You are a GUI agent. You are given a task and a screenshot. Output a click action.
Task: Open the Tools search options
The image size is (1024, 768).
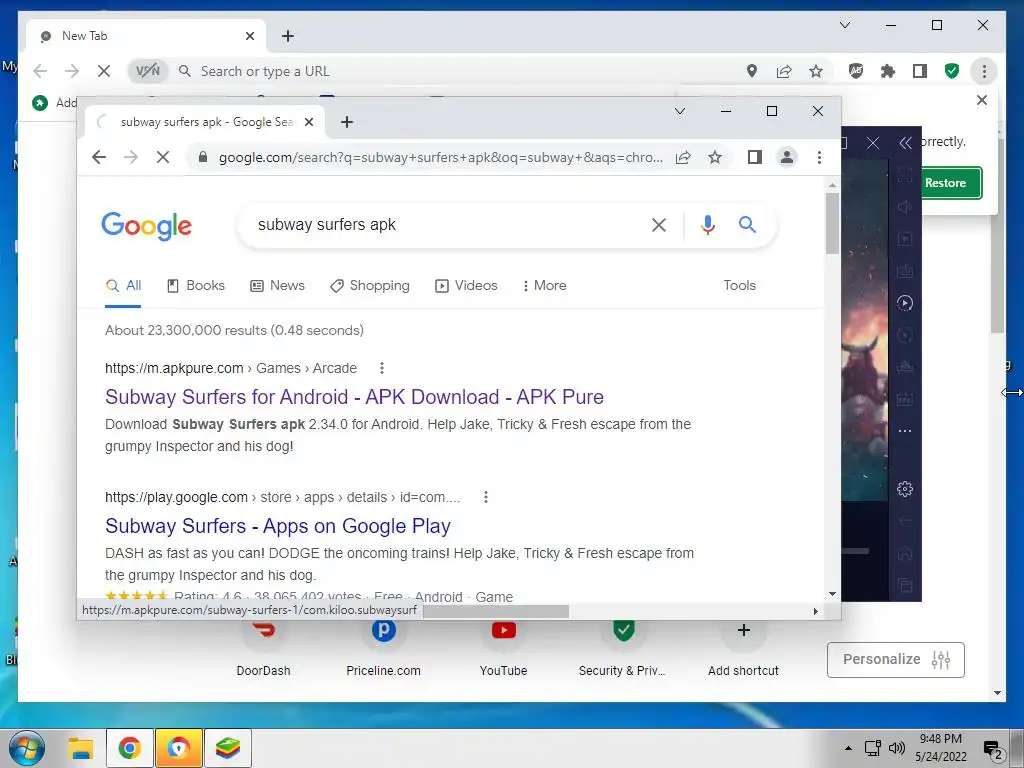[739, 285]
